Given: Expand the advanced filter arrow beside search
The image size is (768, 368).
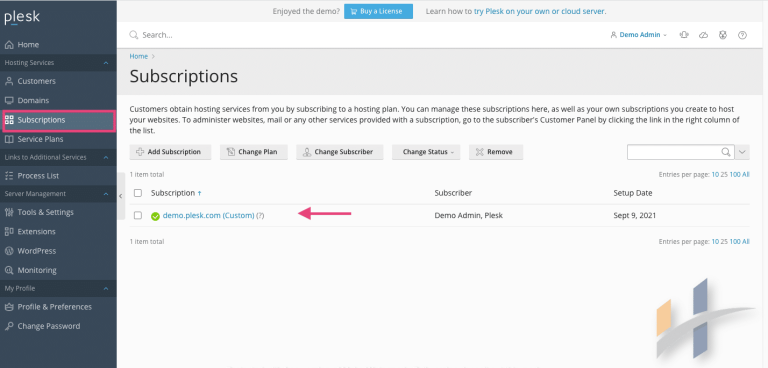Looking at the screenshot, I should [743, 152].
